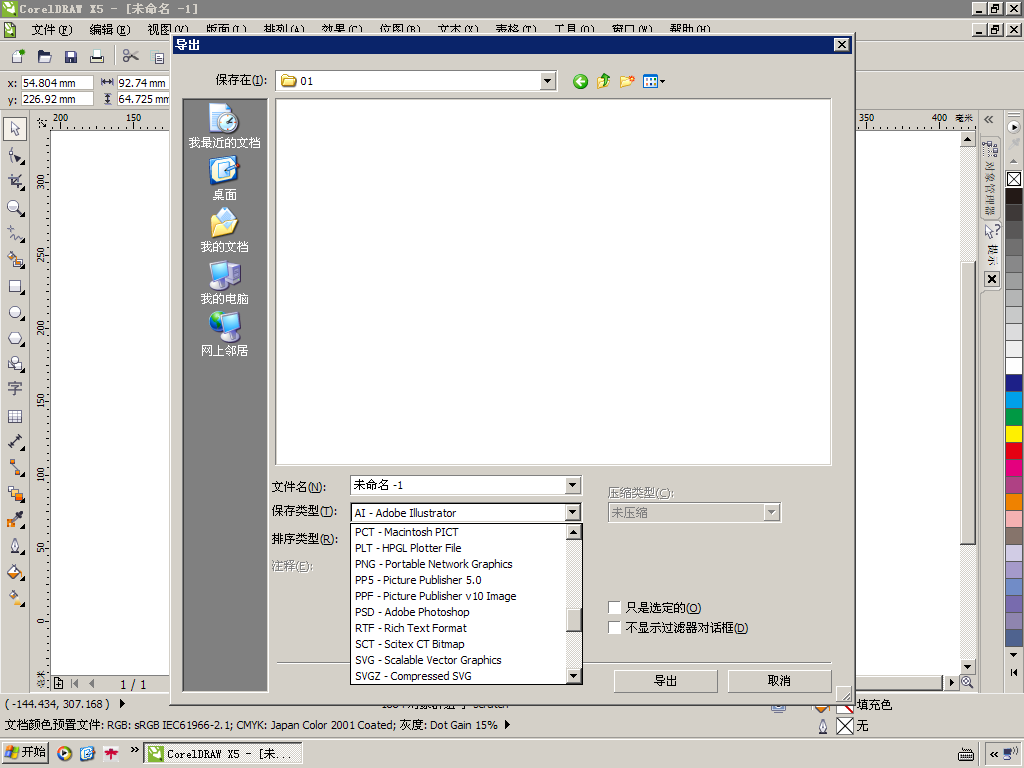Select the Crop tool
This screenshot has height=768, width=1024.
pyautogui.click(x=15, y=182)
